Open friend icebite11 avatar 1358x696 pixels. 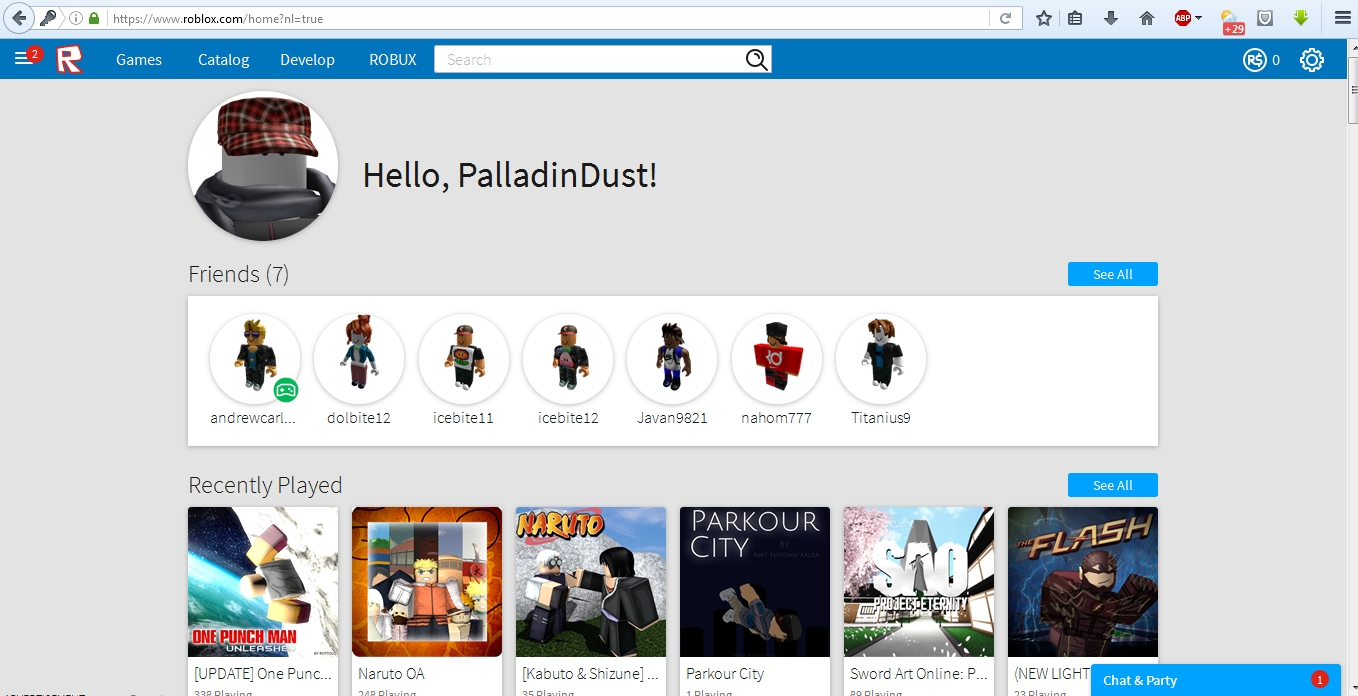[x=464, y=359]
